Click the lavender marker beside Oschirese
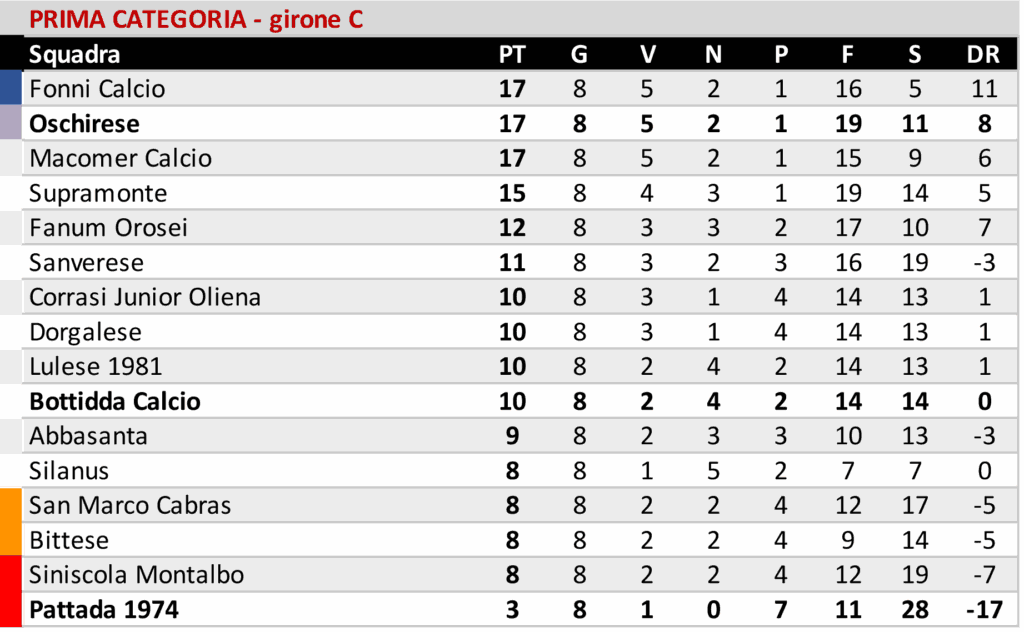The width and height of the screenshot is (1024, 632). pyautogui.click(x=11, y=123)
